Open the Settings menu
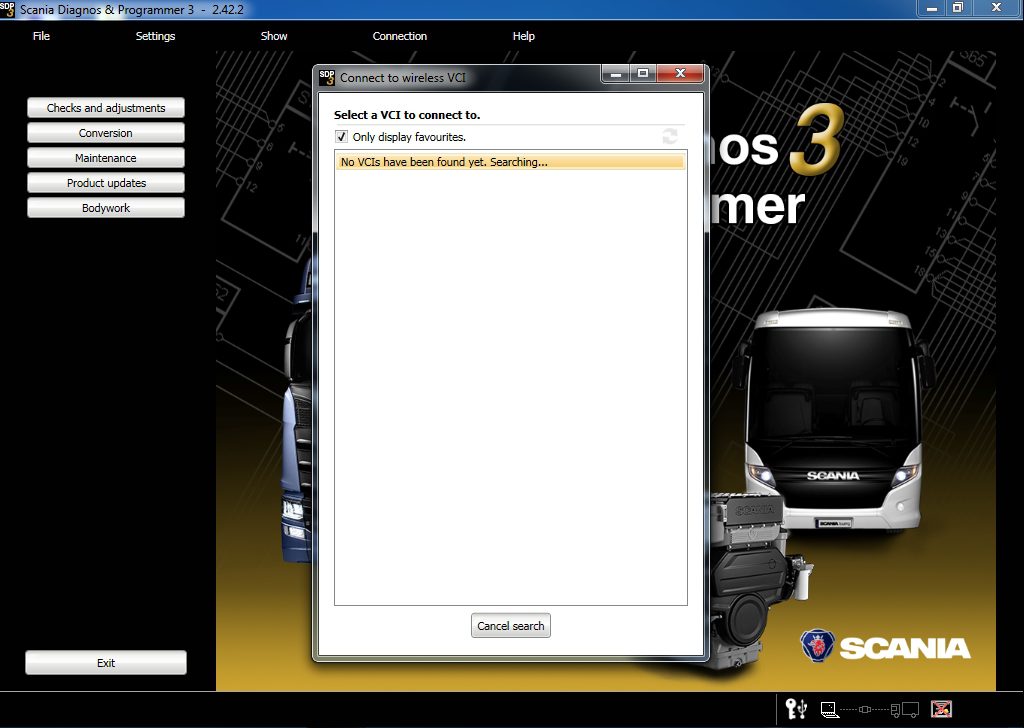 [x=155, y=36]
